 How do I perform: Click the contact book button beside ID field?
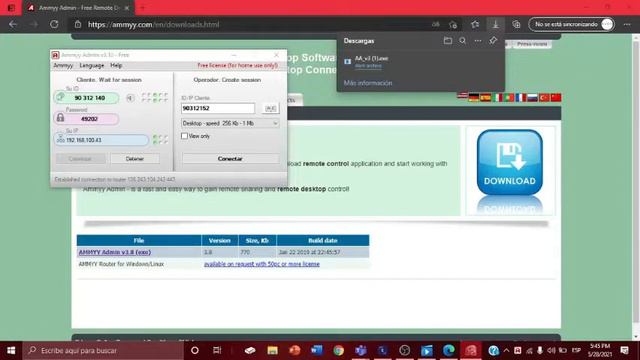click(270, 108)
